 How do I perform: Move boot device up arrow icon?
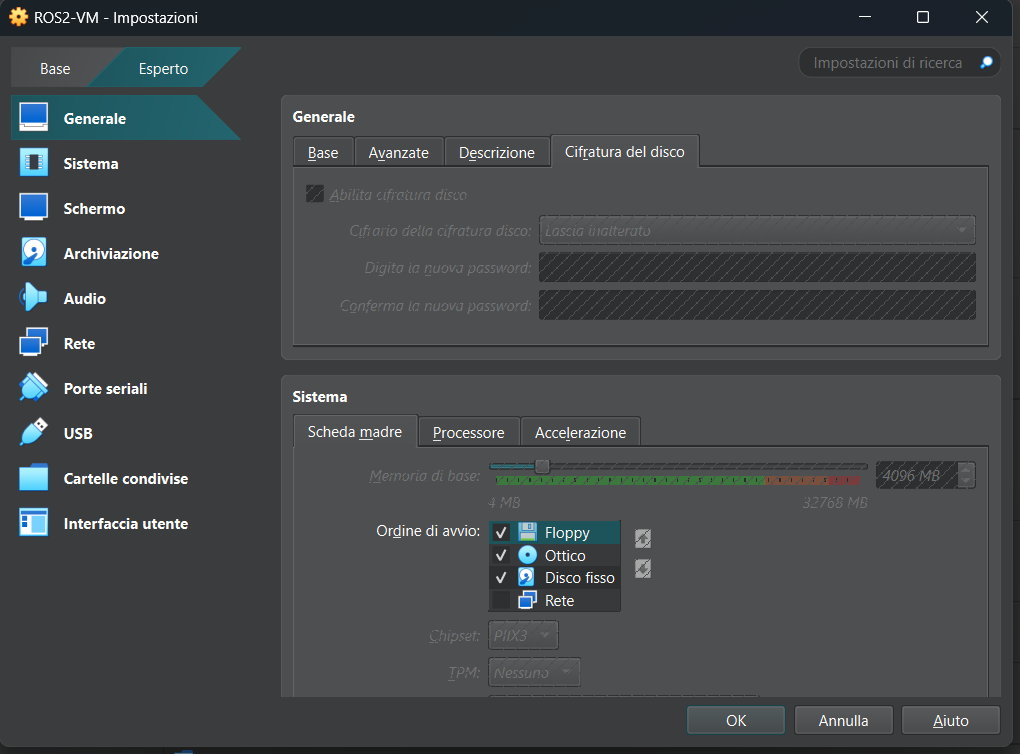pyautogui.click(x=643, y=538)
